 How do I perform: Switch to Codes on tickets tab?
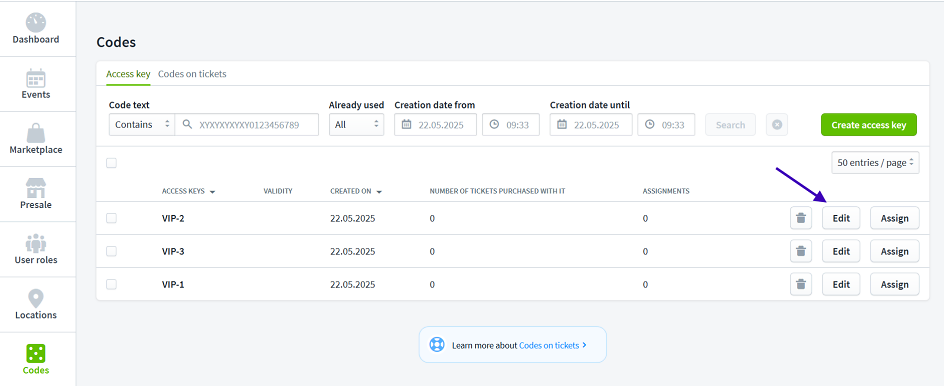(x=192, y=74)
